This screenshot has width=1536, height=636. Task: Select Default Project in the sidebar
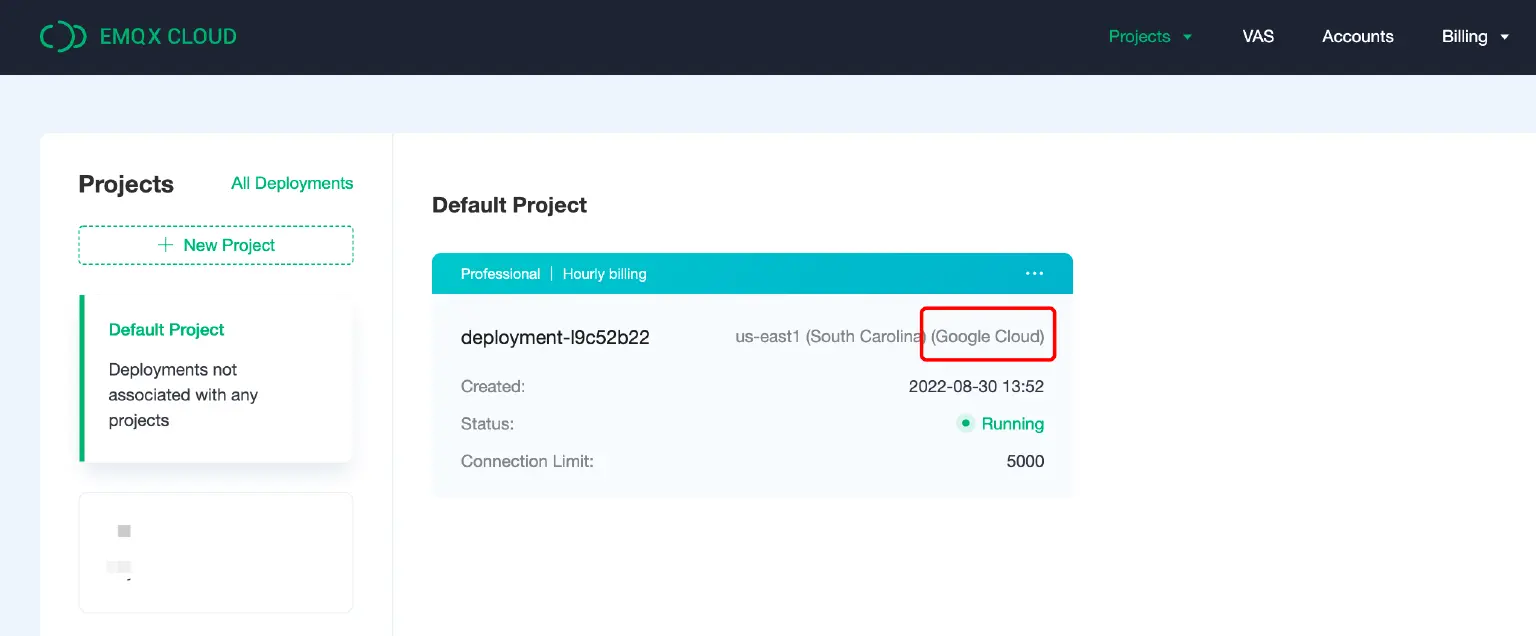(x=167, y=330)
